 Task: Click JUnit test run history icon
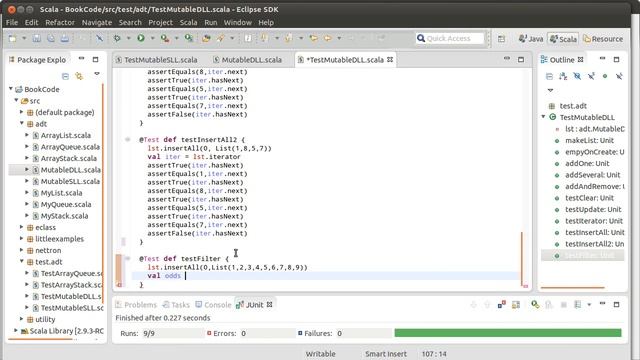pyautogui.click(x=578, y=304)
